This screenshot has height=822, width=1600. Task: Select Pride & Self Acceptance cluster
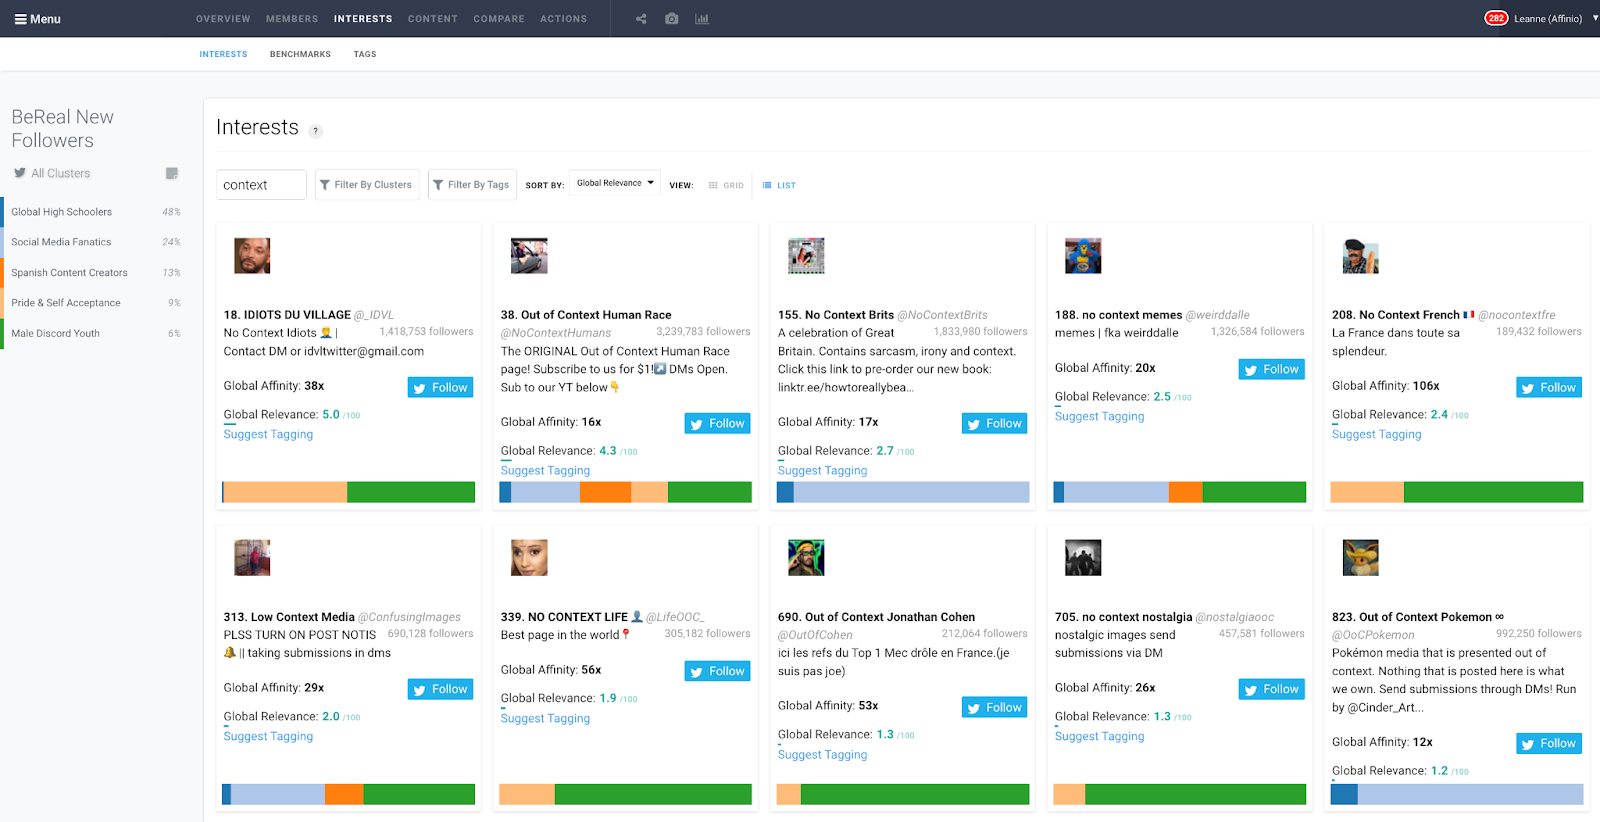tap(94, 303)
